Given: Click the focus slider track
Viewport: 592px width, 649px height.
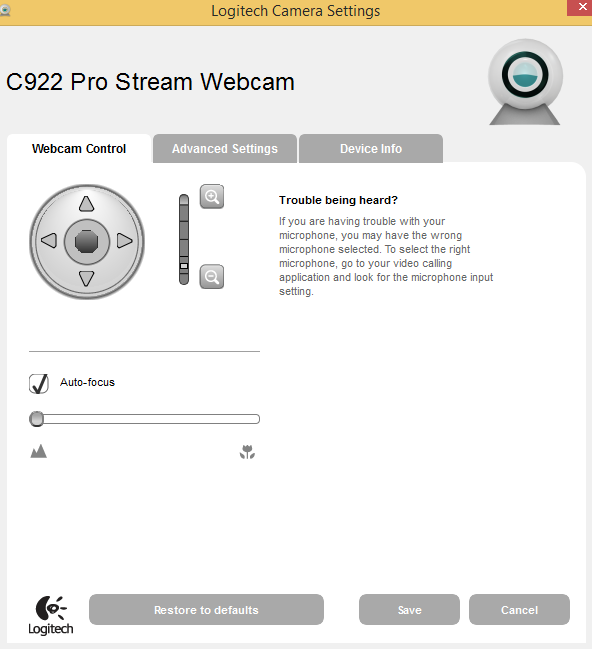Looking at the screenshot, I should (x=144, y=419).
